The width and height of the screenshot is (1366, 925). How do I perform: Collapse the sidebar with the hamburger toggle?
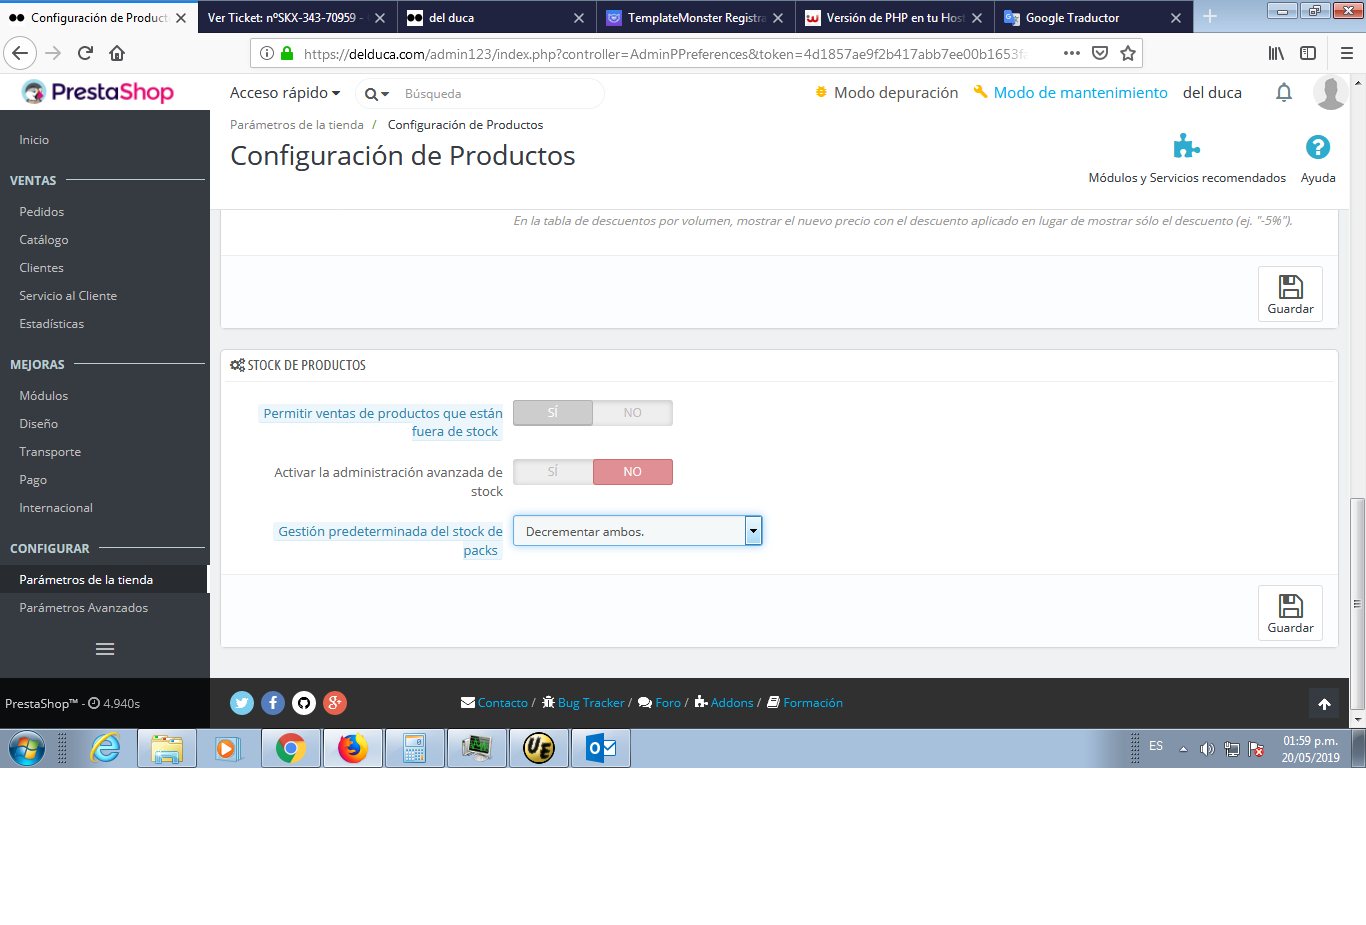point(104,648)
